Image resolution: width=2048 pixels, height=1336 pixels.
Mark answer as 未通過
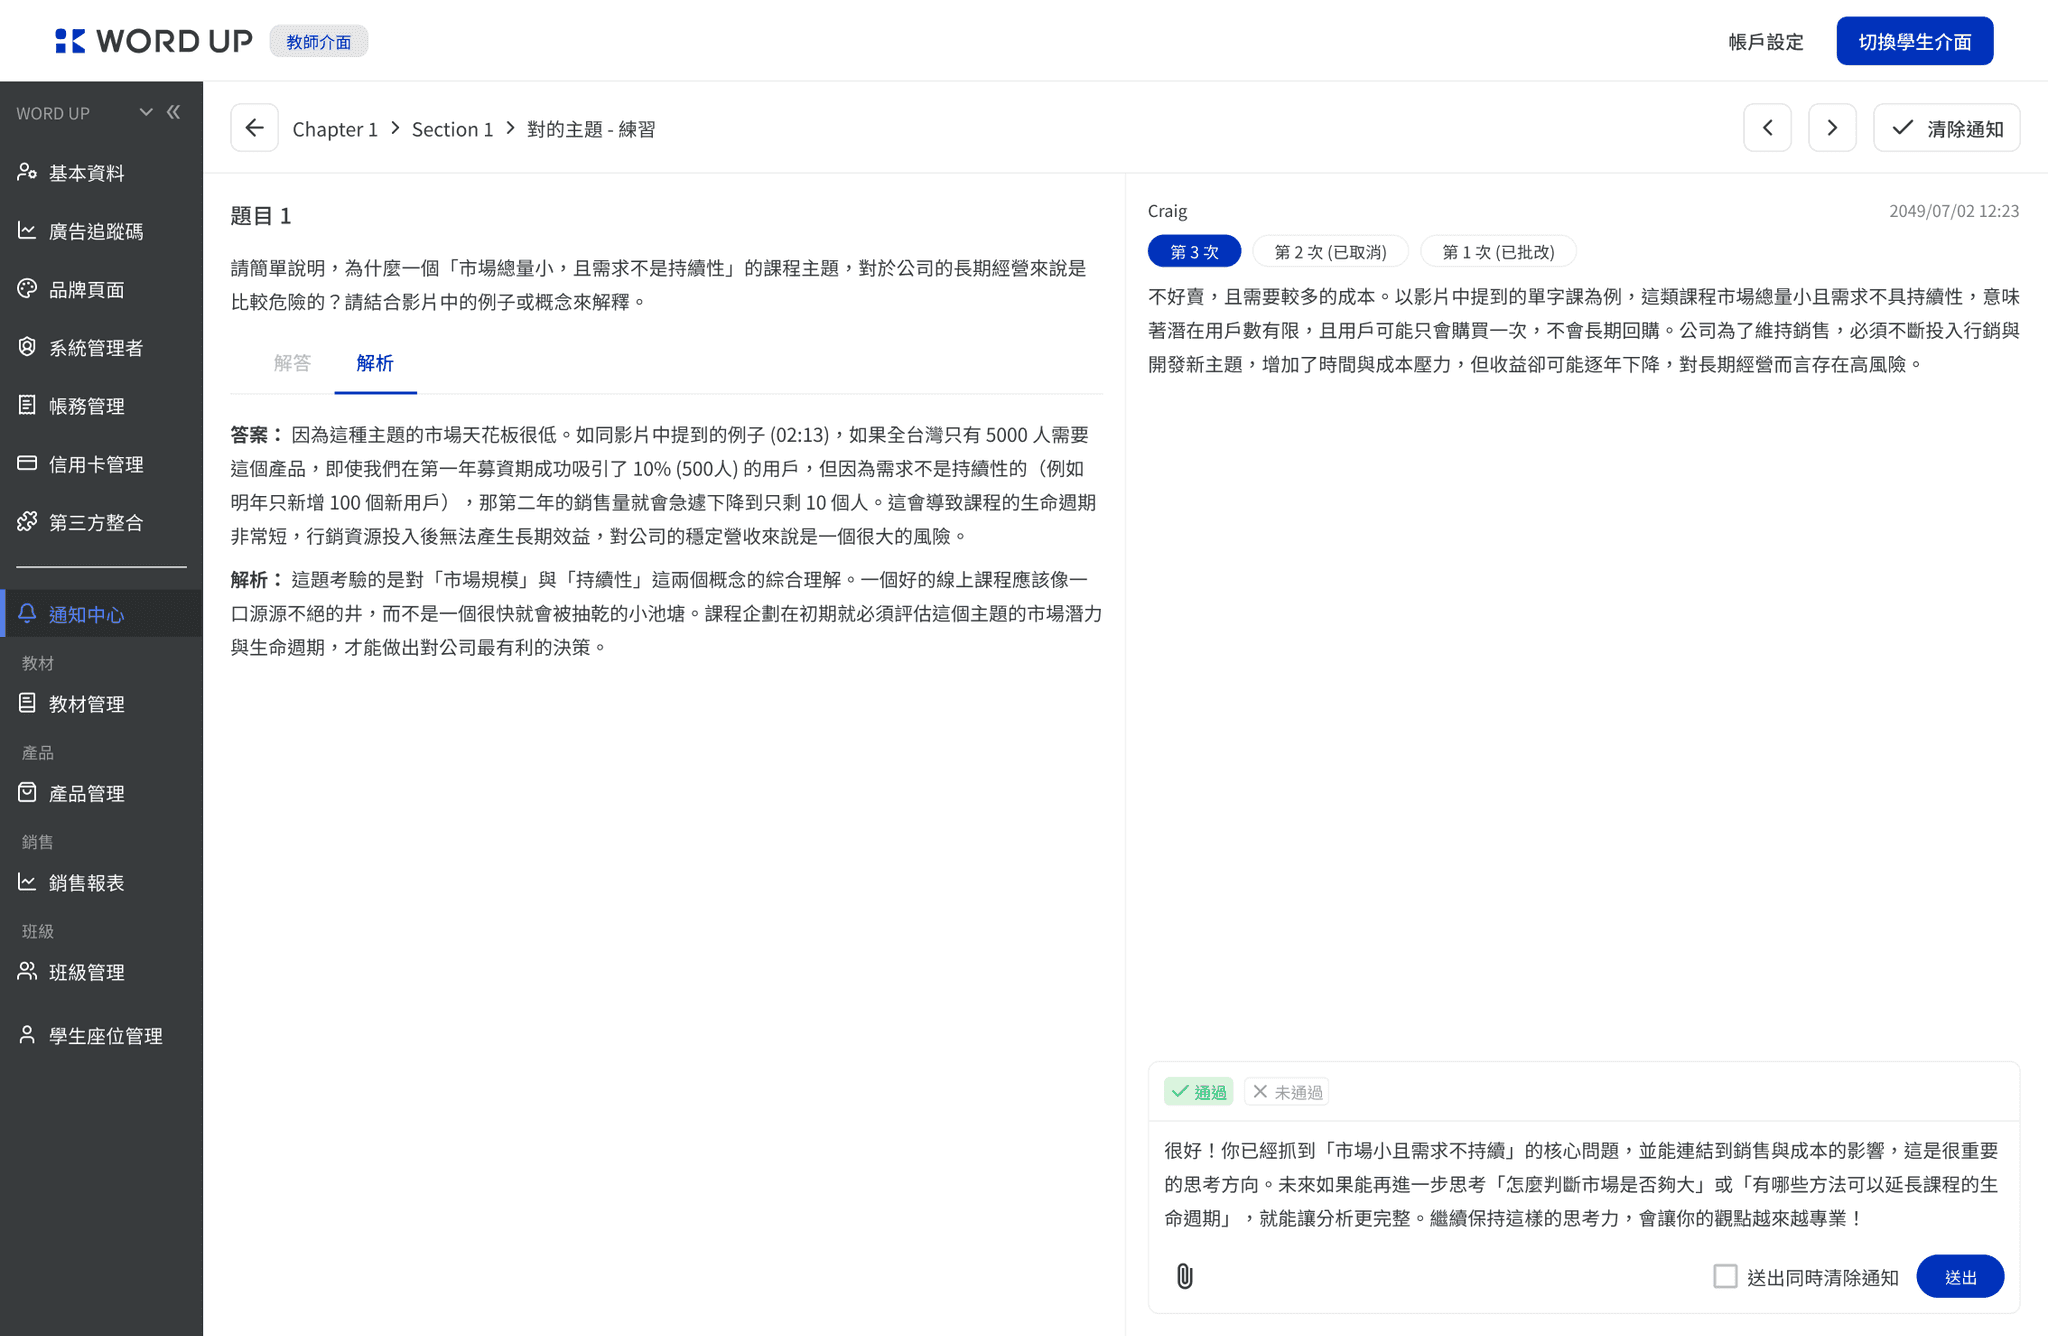[1287, 1092]
